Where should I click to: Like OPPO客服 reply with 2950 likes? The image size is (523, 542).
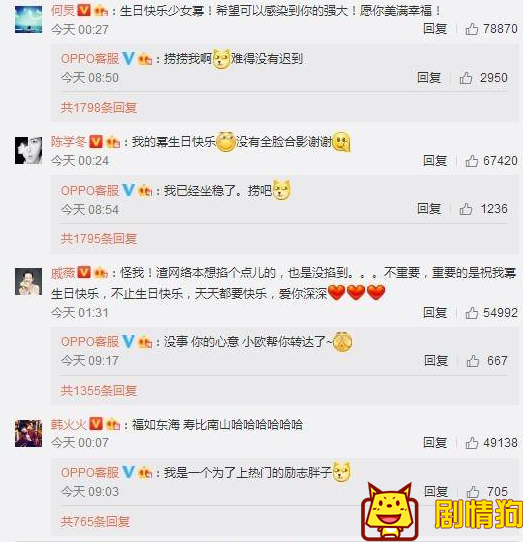coord(466,78)
